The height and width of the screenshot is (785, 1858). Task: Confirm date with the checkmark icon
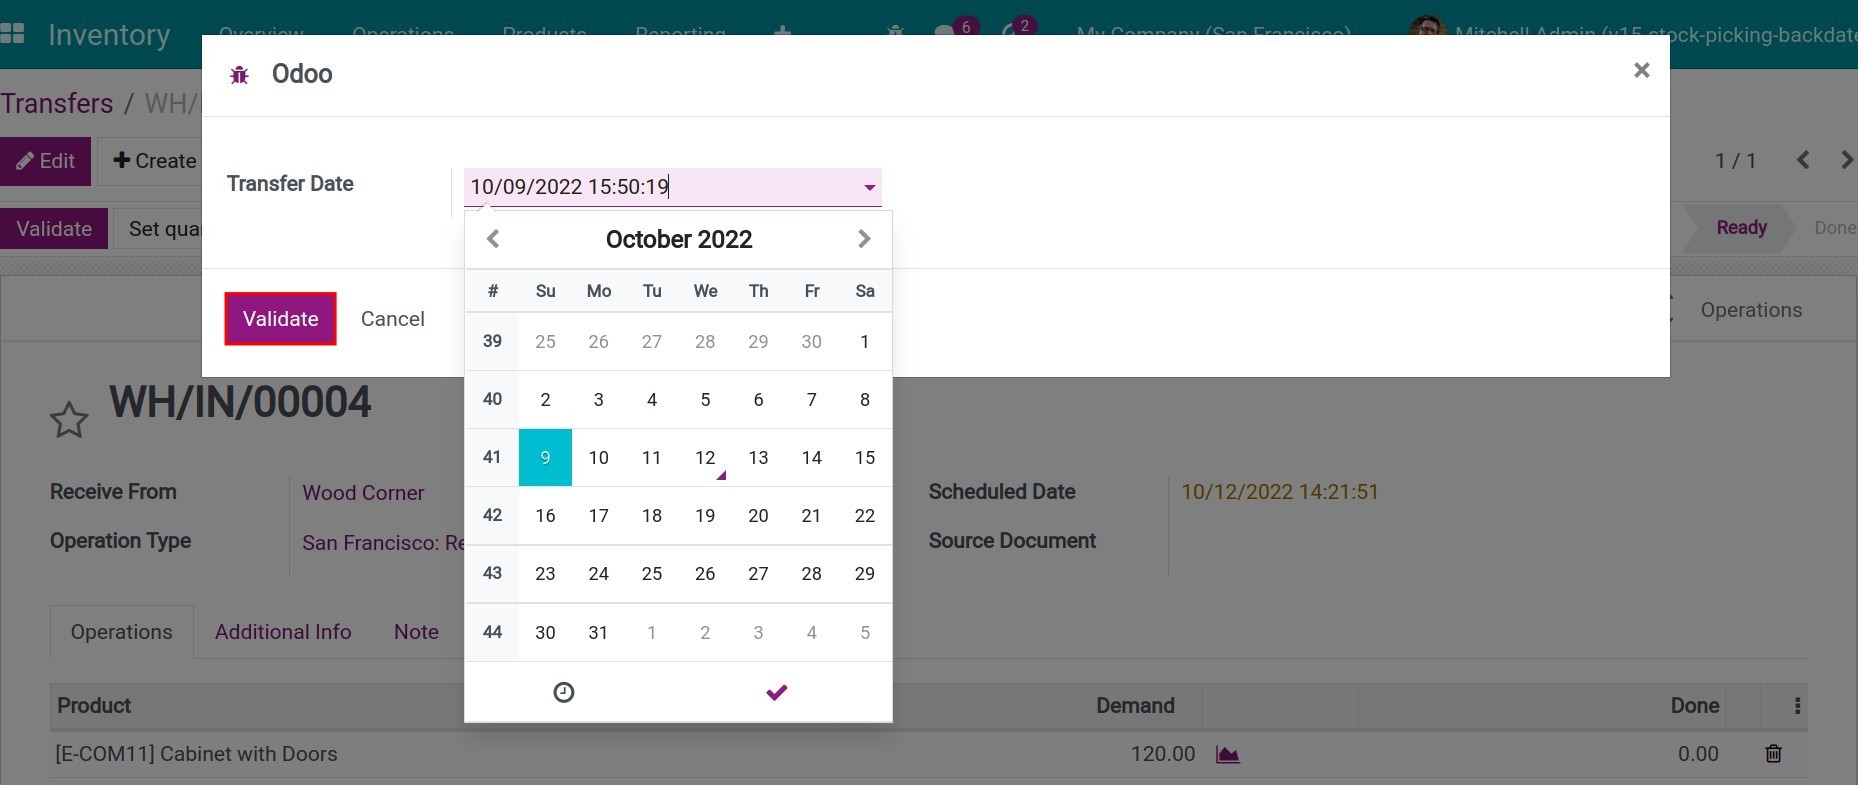[x=776, y=692]
